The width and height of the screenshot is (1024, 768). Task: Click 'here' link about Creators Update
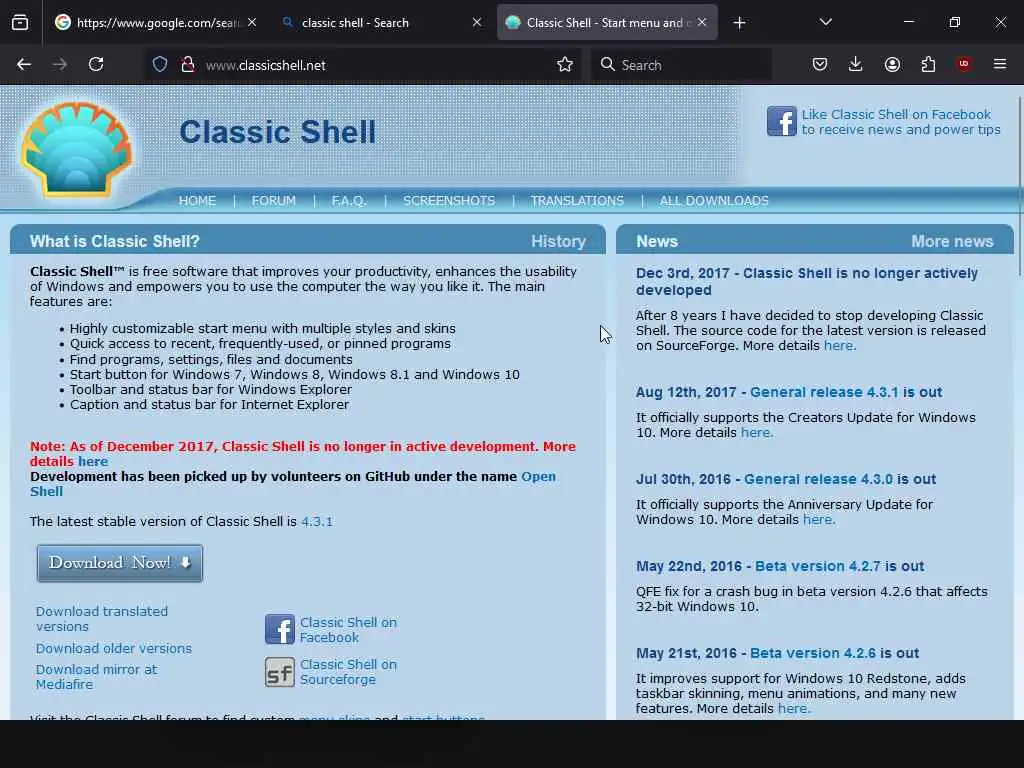coord(757,432)
